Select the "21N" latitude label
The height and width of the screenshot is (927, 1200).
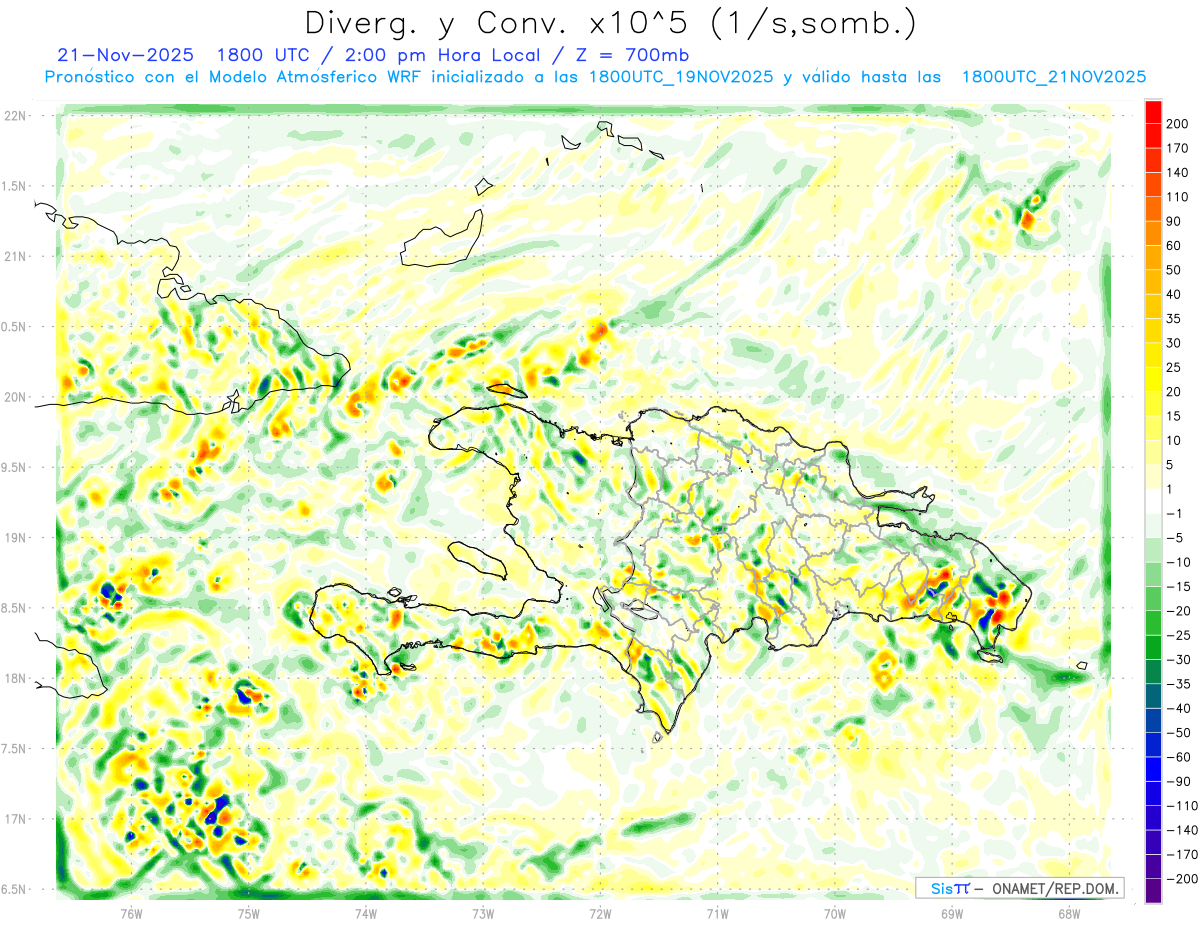pos(14,257)
